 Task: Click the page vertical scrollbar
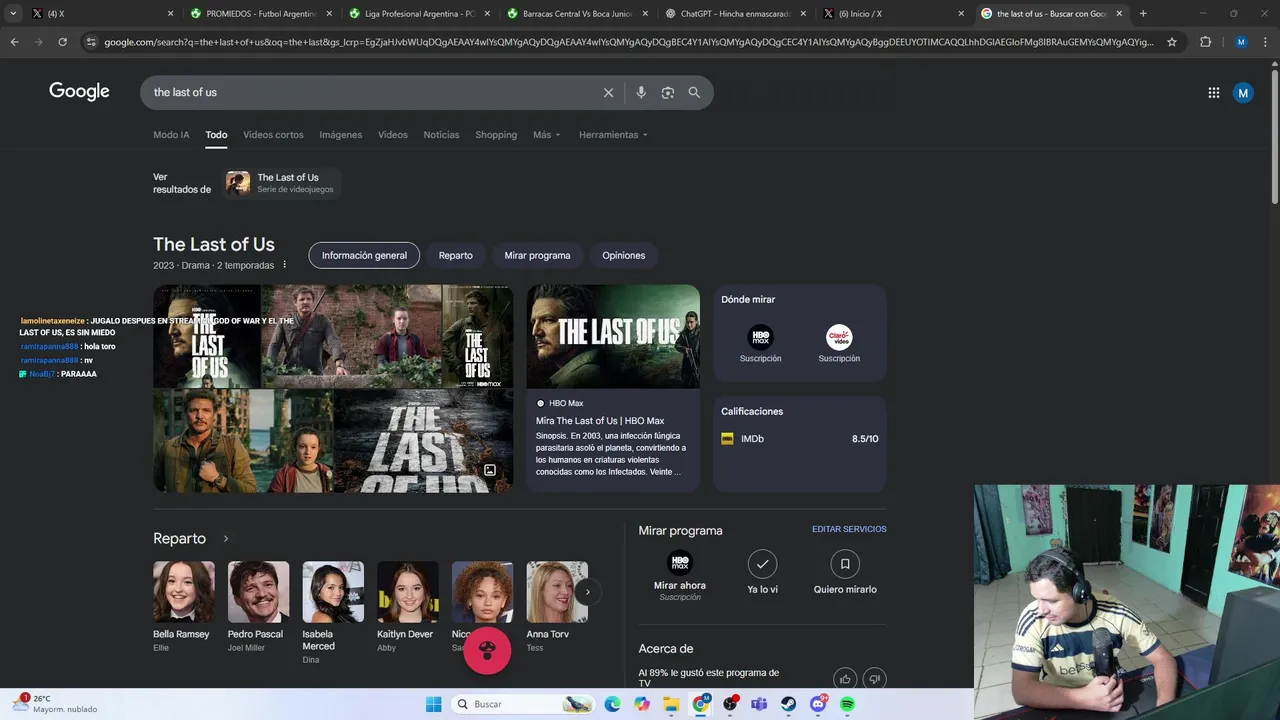coord(1274,135)
